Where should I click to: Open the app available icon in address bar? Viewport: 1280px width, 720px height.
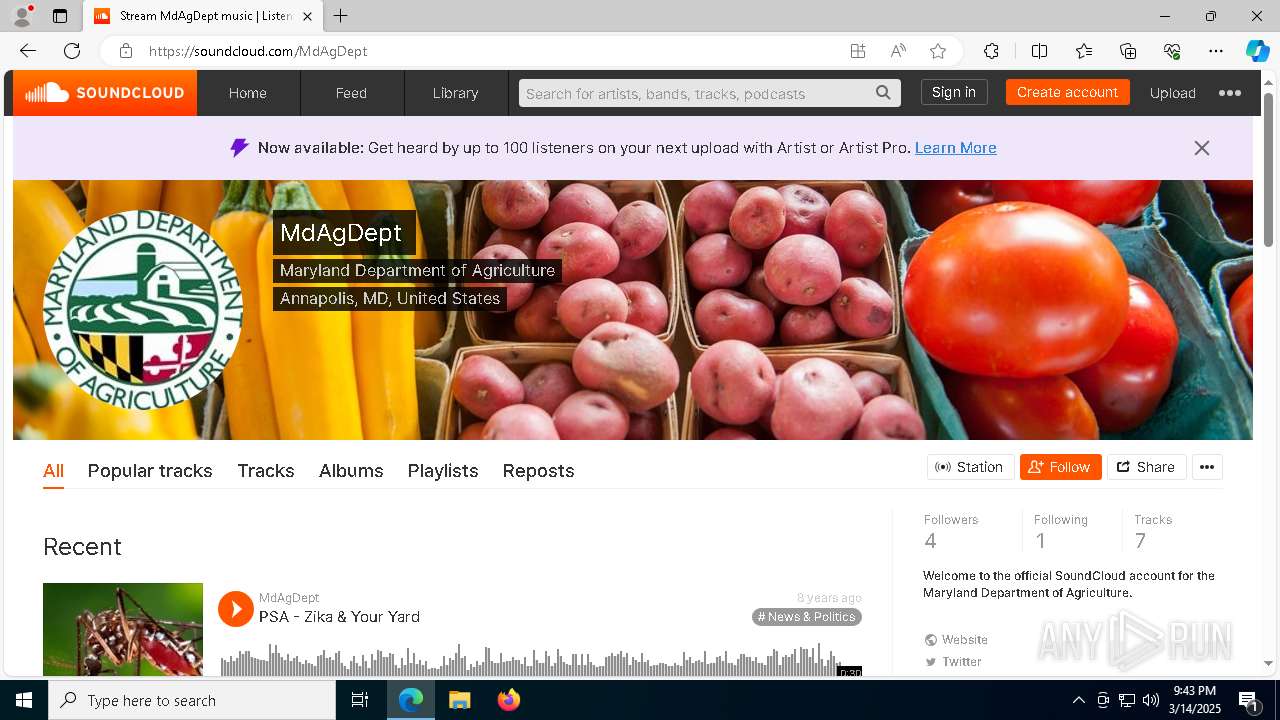858,51
